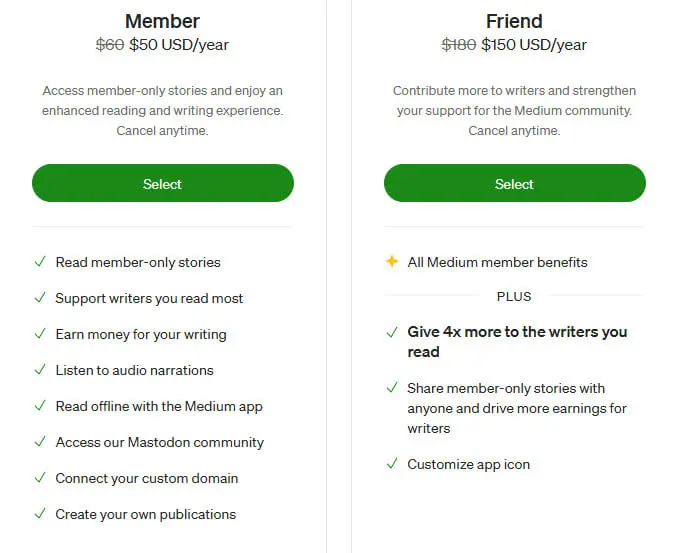The height and width of the screenshot is (553, 677).
Task: Click checkmark next to Create your own publications
Action: pos(40,514)
